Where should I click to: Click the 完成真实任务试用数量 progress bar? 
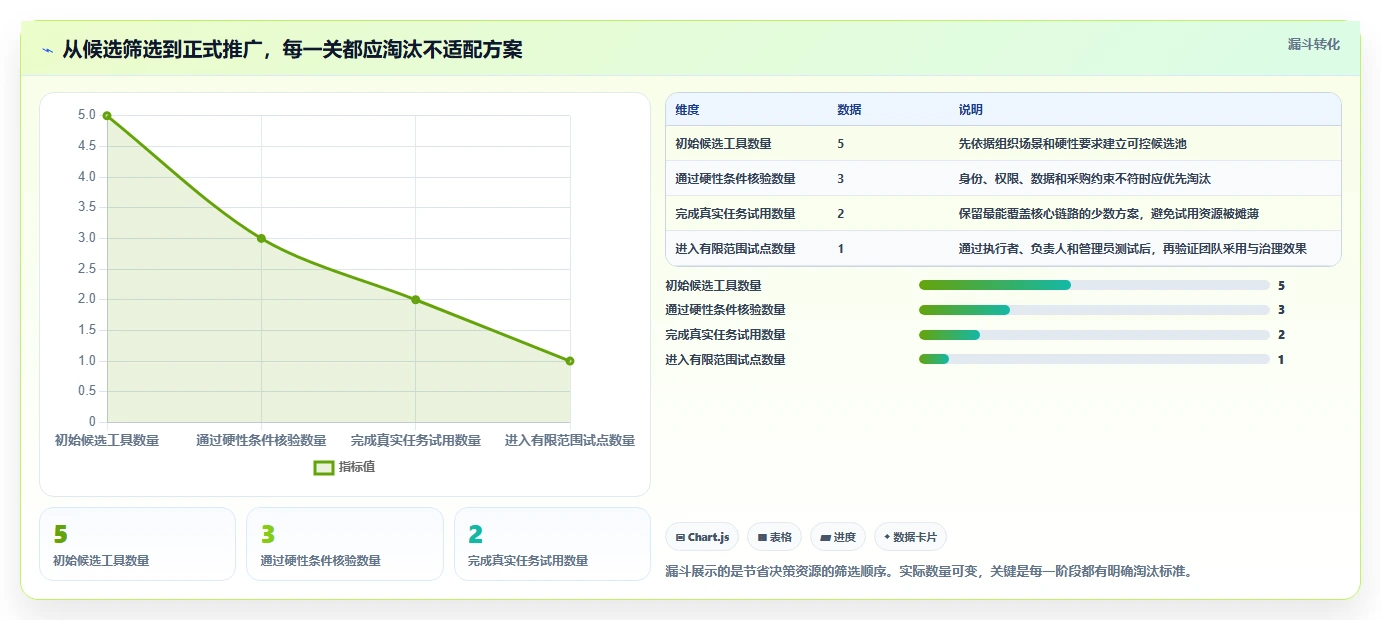tap(1094, 335)
